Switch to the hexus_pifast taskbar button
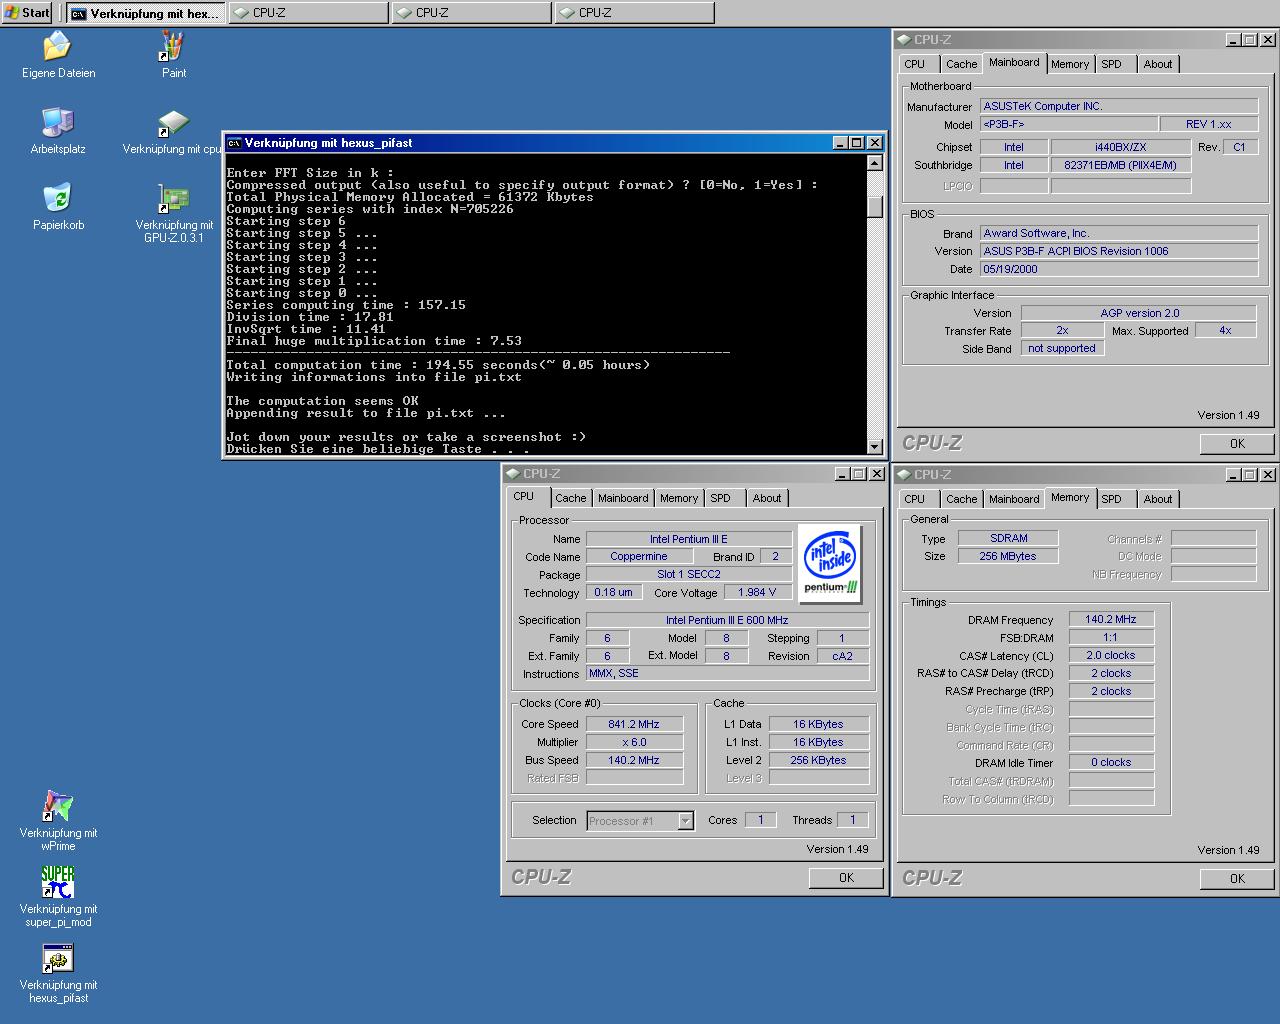Viewport: 1280px width, 1024px height. (x=145, y=13)
